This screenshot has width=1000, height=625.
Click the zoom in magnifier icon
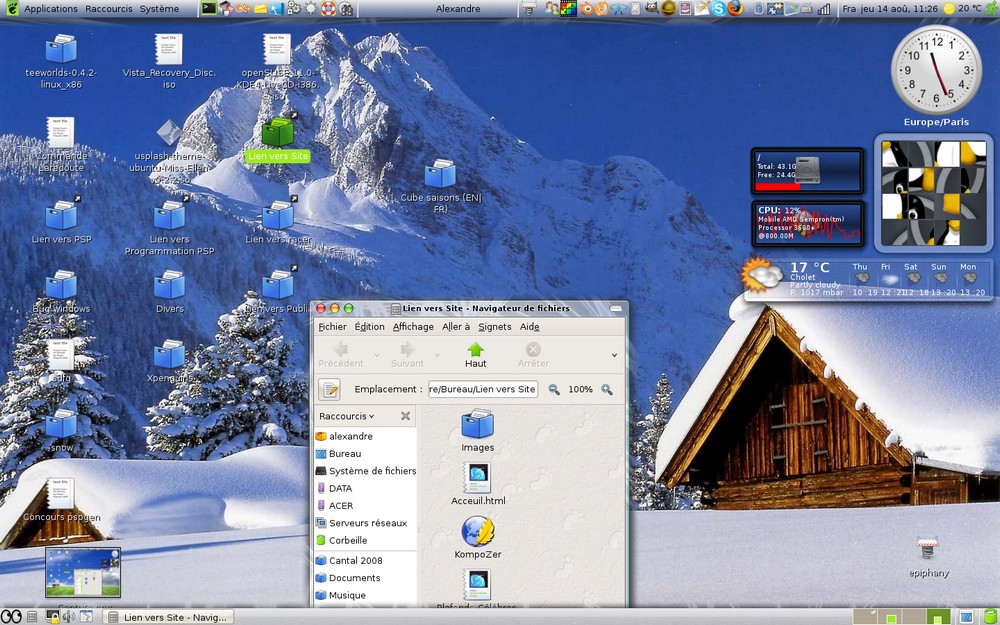click(x=607, y=389)
